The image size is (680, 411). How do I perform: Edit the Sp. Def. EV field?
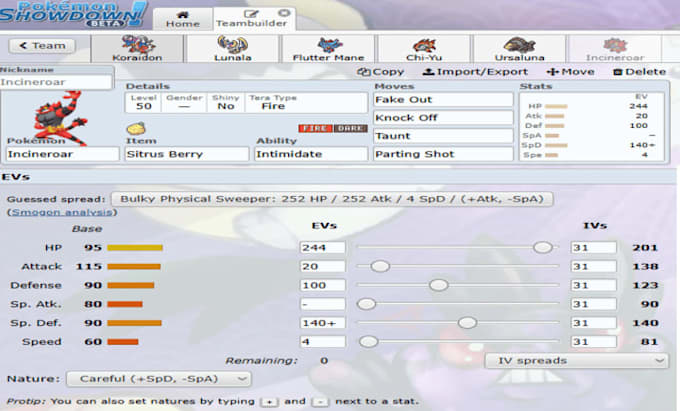click(323, 323)
